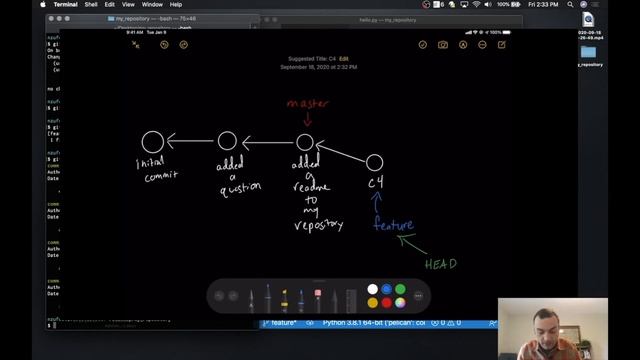640x360 pixels.
Task: Click the volume speaker icon in menu bar
Action: click(x=488, y=4)
